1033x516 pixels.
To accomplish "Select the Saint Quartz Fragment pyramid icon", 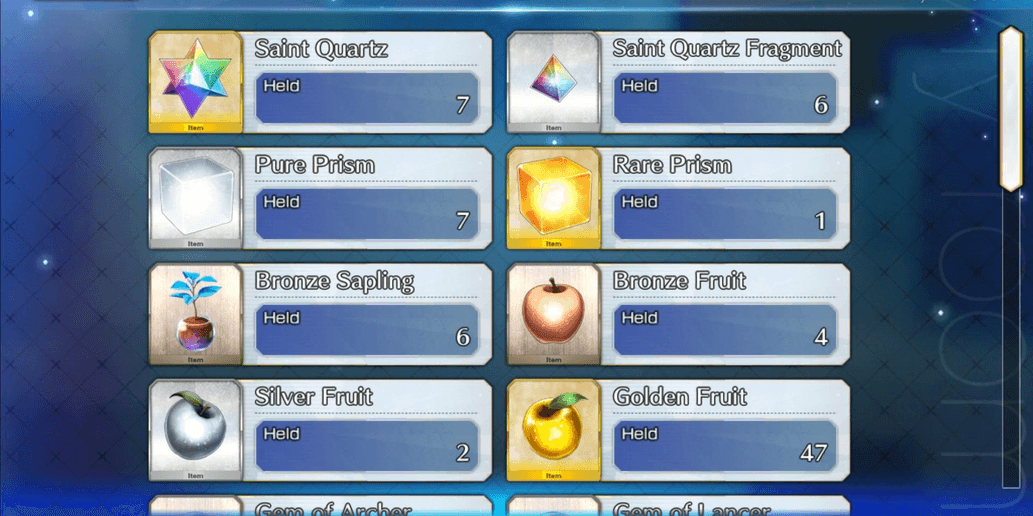I will pos(553,82).
